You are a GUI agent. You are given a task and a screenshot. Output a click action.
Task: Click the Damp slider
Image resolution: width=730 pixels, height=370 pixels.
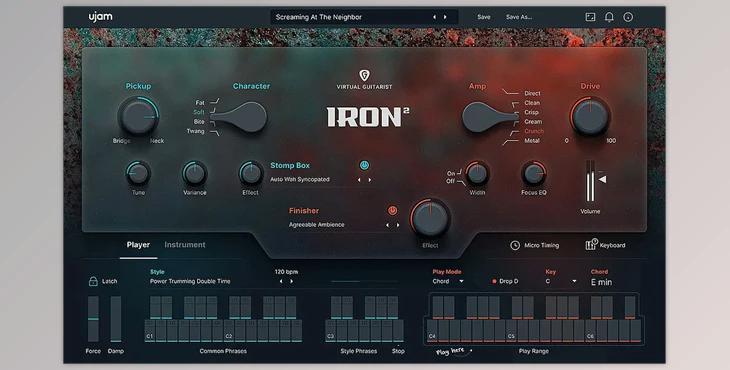[x=115, y=319]
